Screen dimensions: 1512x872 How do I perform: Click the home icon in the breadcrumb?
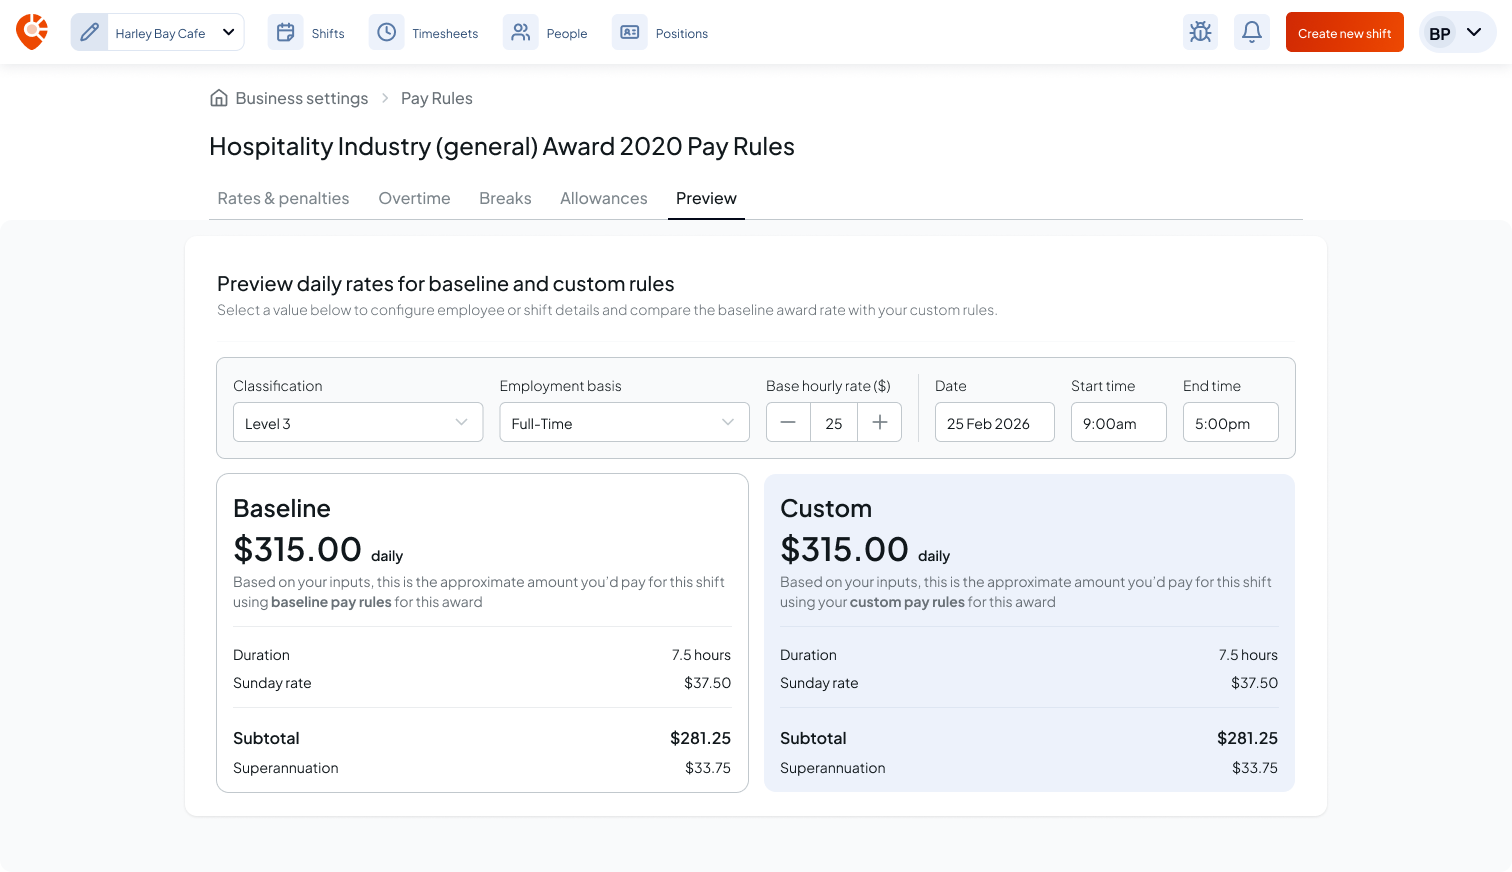[219, 97]
